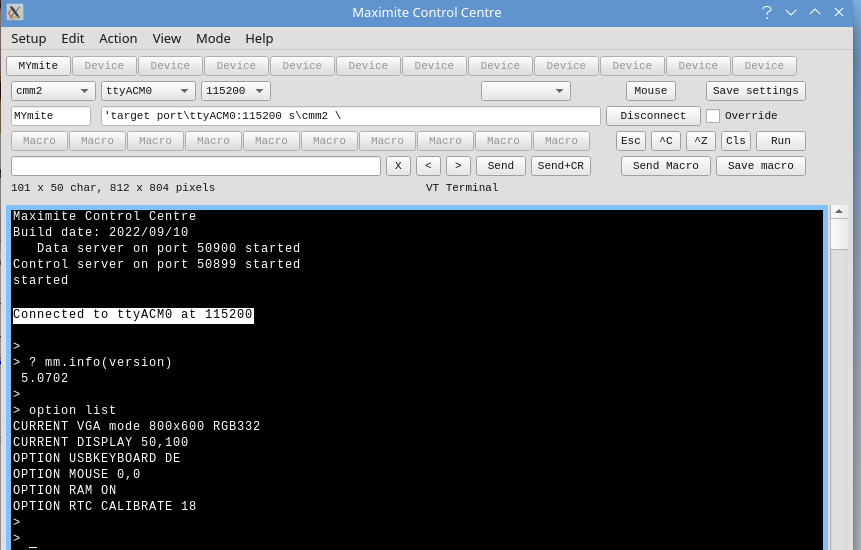861x550 pixels.
Task: Open the empty dropdown left of Mouse
Action: [525, 91]
